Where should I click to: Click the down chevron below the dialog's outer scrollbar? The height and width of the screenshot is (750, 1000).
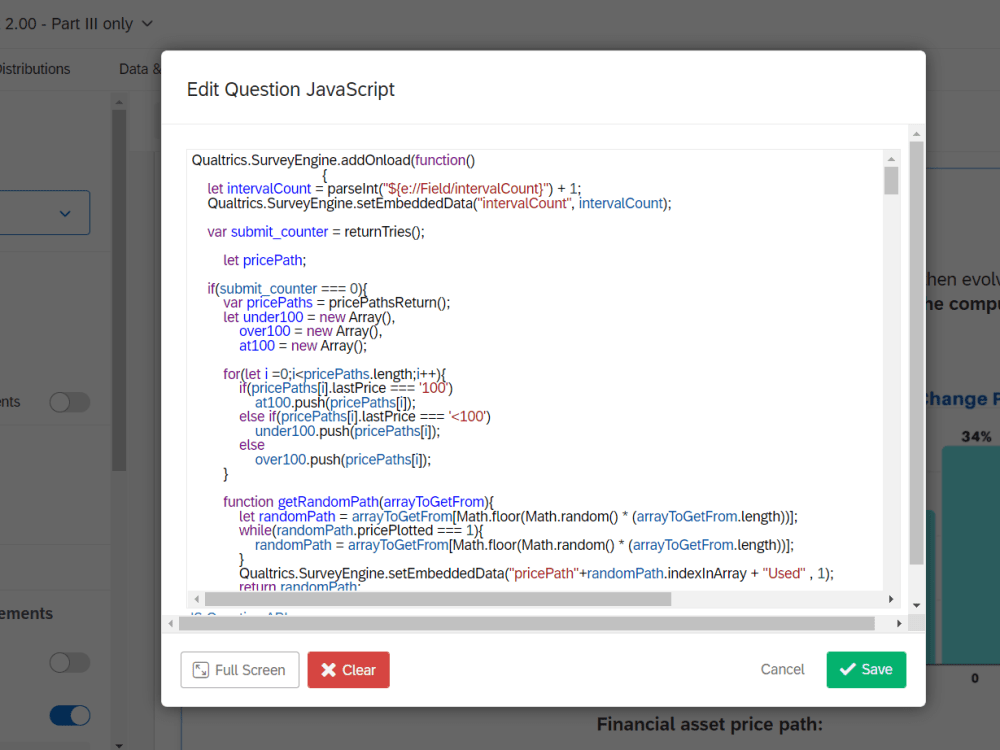tap(916, 605)
